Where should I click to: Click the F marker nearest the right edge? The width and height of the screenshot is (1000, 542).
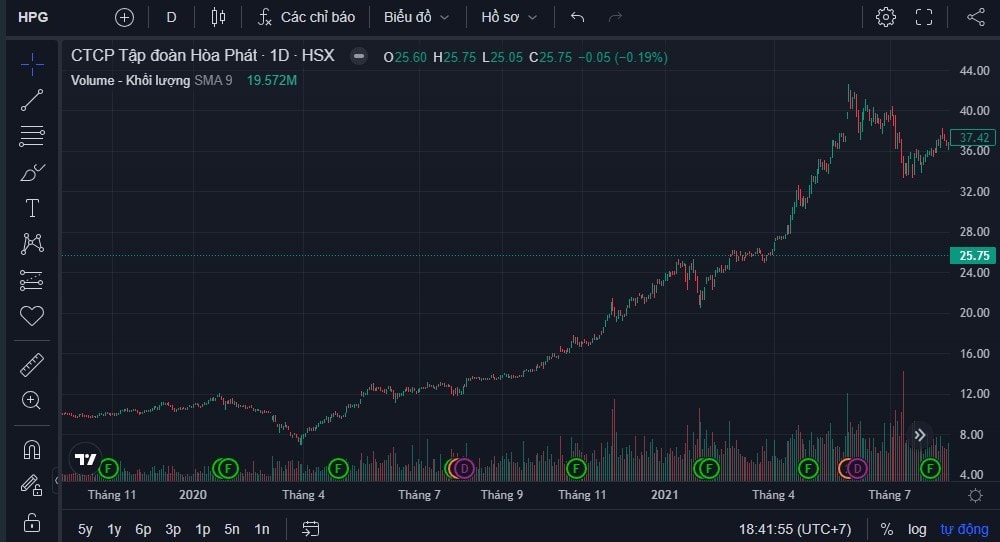(930, 469)
